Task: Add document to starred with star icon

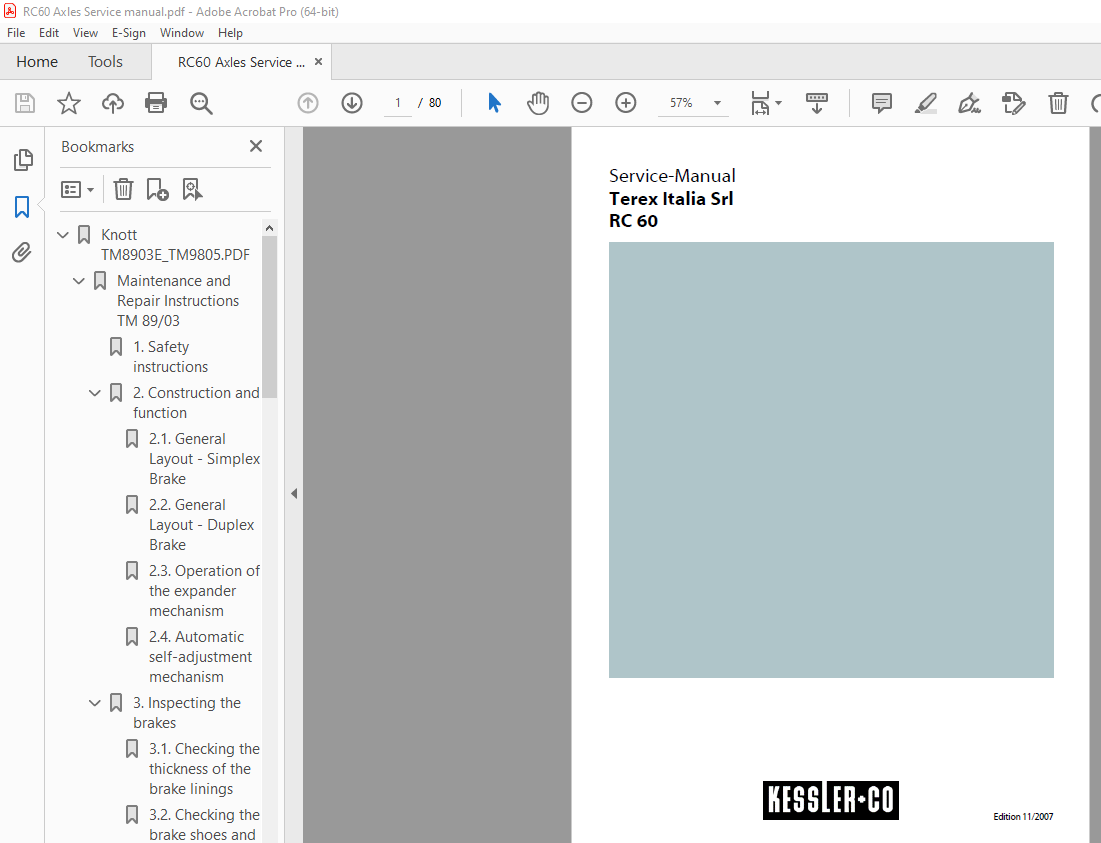Action: point(69,103)
